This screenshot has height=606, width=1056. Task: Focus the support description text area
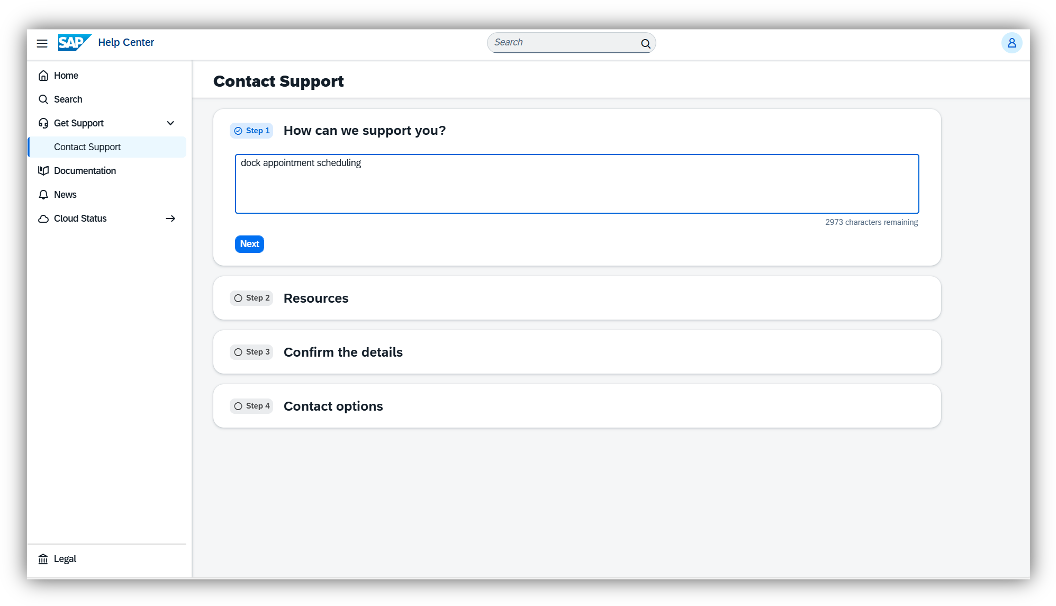click(x=576, y=184)
